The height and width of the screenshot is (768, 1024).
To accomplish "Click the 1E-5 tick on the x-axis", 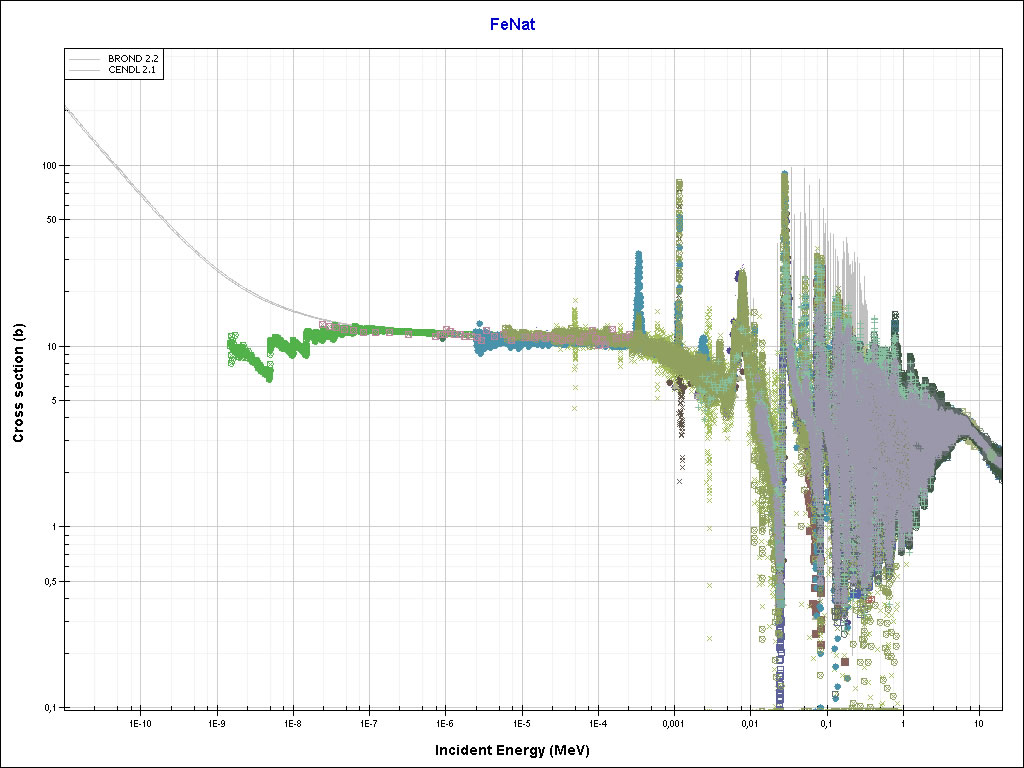I will point(521,721).
